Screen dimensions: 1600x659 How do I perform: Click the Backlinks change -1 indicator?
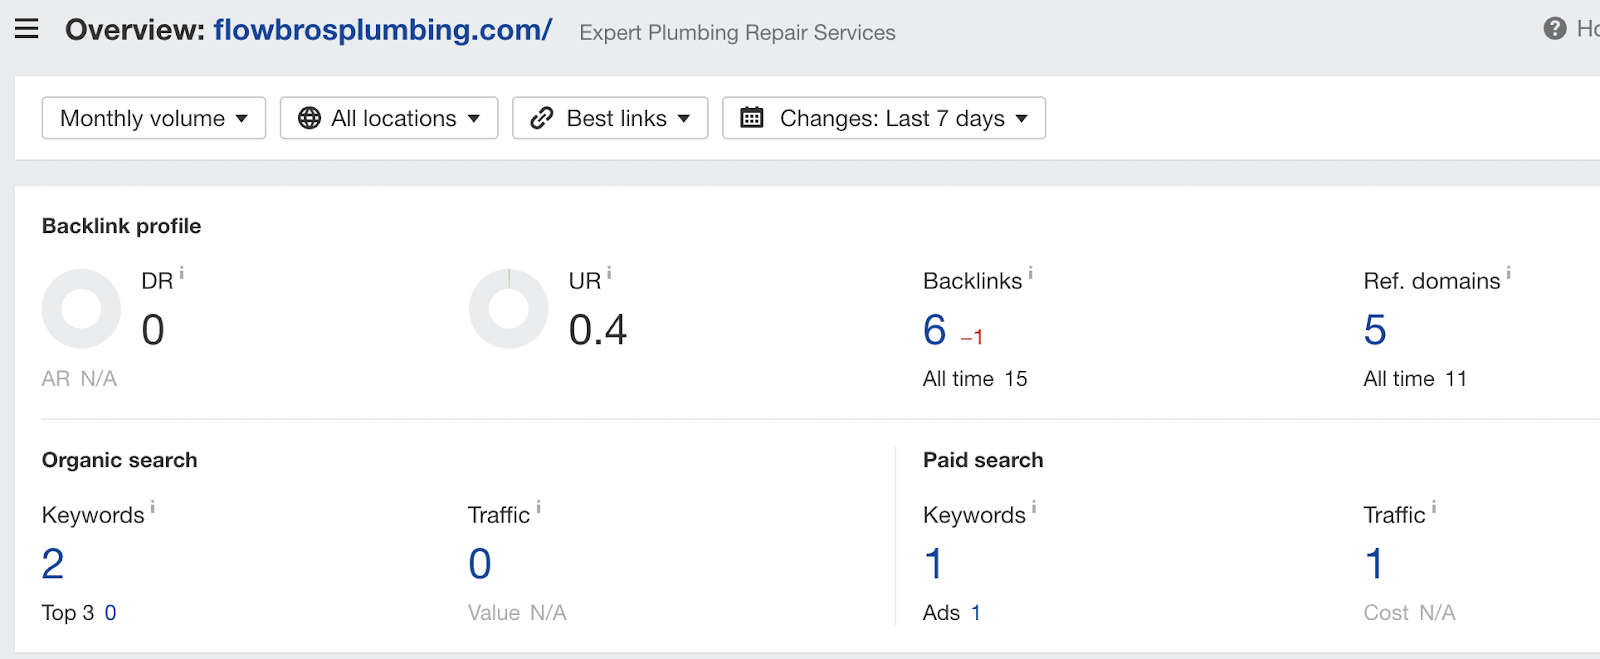pos(972,338)
